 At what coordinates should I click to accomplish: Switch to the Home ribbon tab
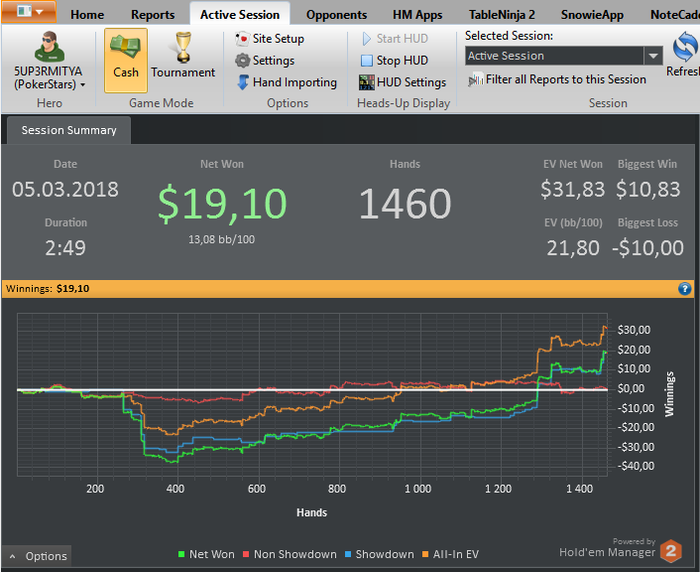tap(87, 15)
